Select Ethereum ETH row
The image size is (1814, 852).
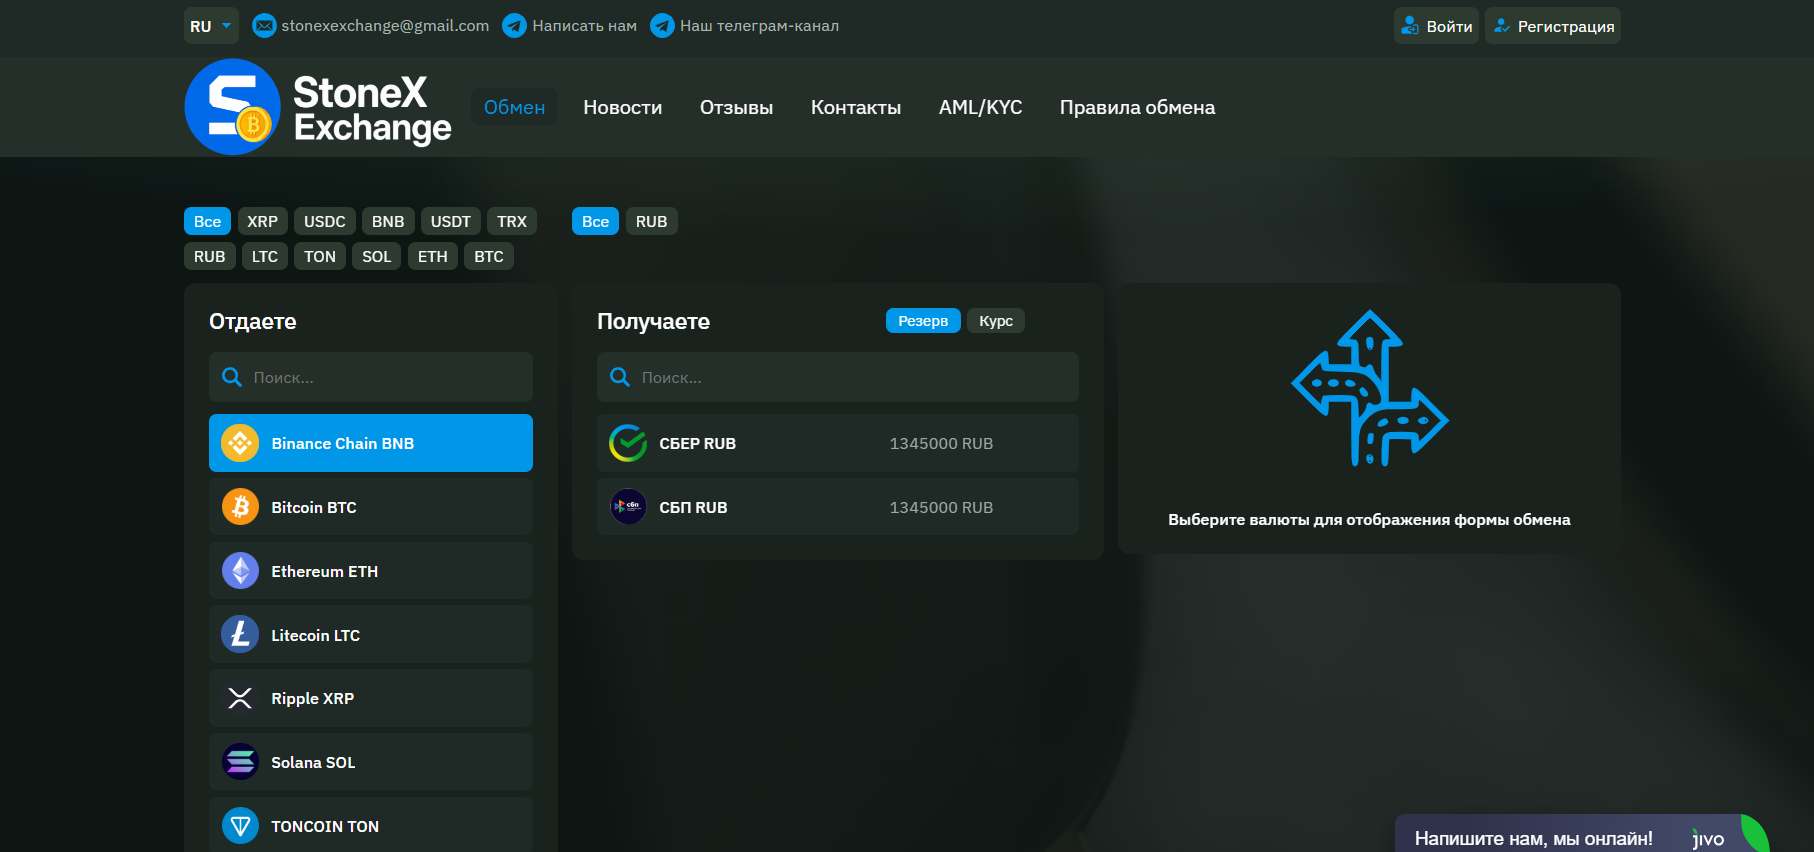(371, 571)
